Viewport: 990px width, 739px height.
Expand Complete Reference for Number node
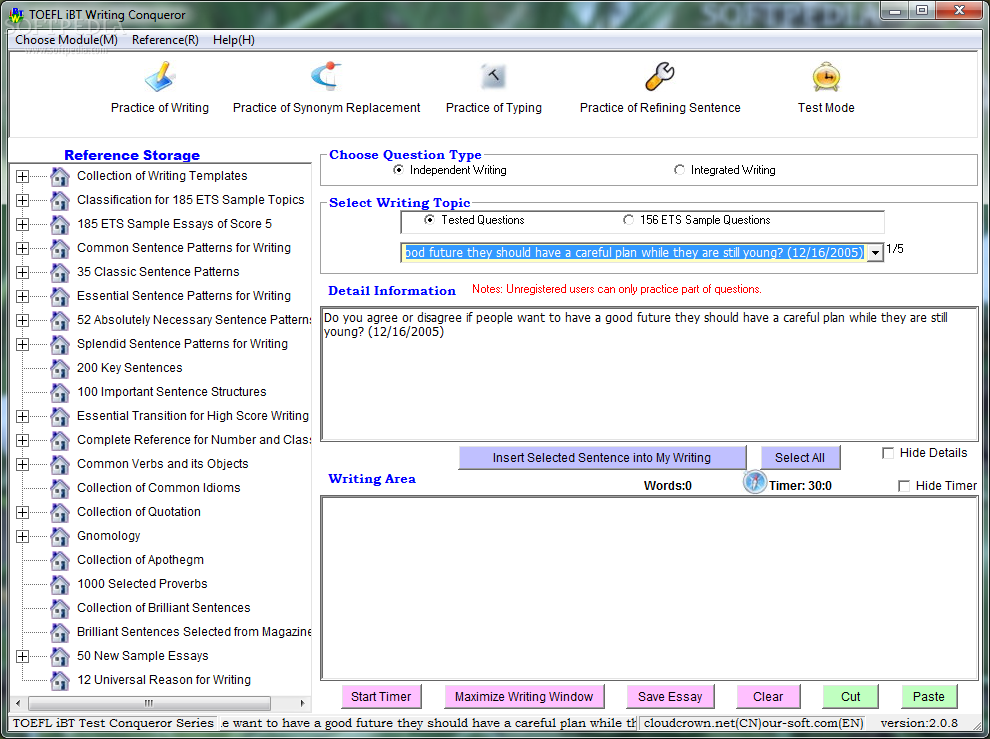click(x=22, y=440)
